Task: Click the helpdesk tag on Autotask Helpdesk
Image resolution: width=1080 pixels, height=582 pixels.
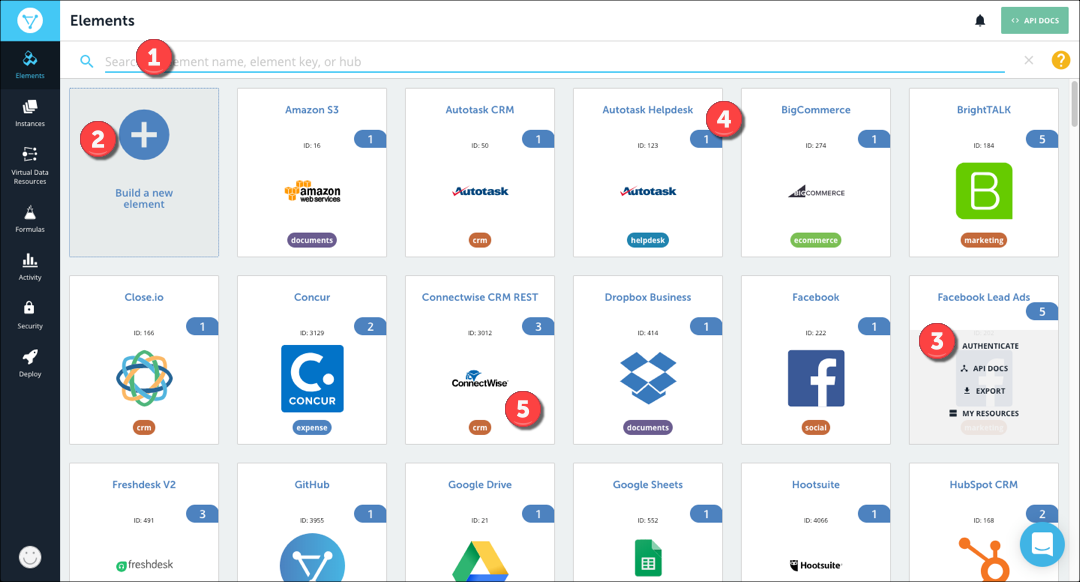Action: pos(648,240)
